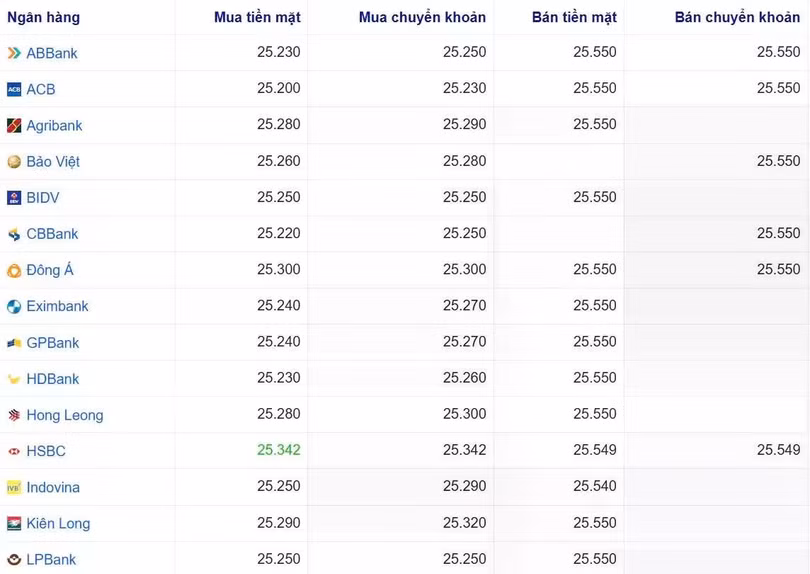Click HSBC's green 25.342 cash buy rate
The width and height of the screenshot is (810, 574).
pos(278,451)
